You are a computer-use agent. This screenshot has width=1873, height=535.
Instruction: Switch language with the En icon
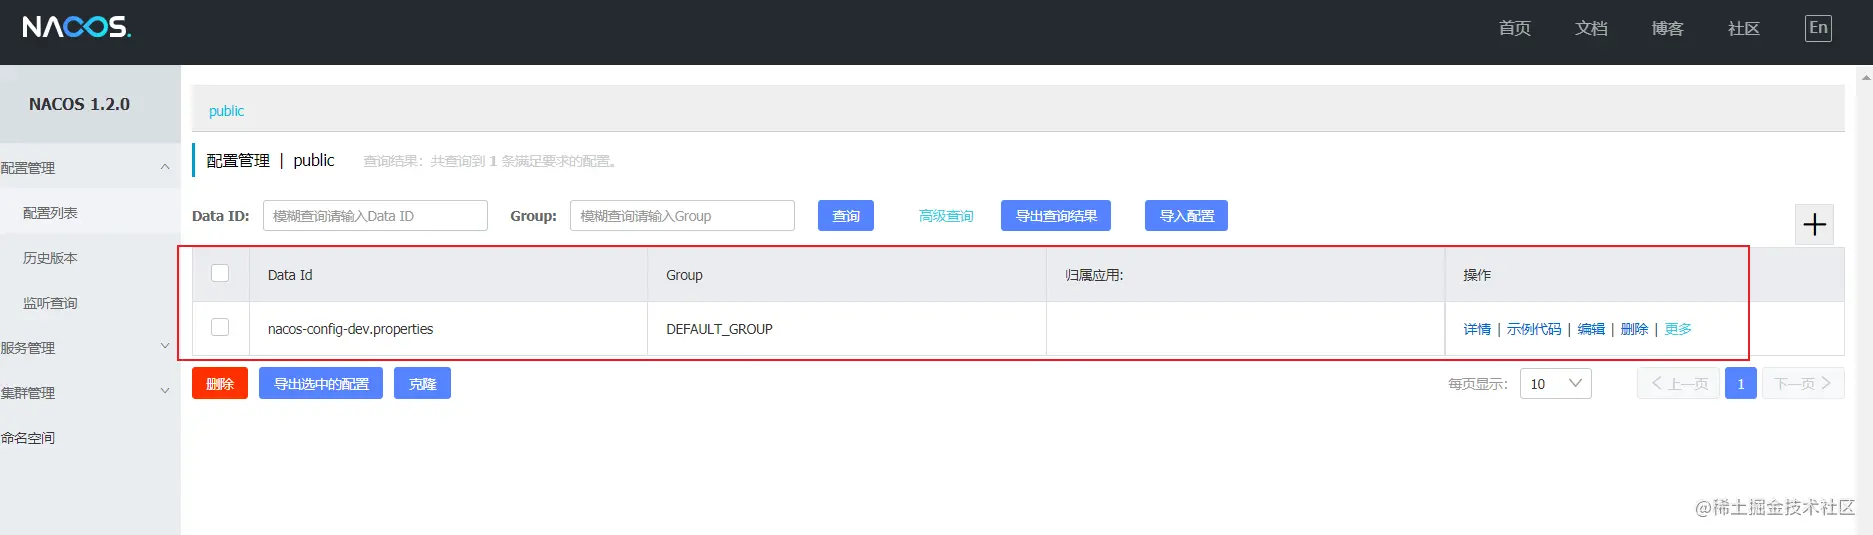pyautogui.click(x=1818, y=28)
